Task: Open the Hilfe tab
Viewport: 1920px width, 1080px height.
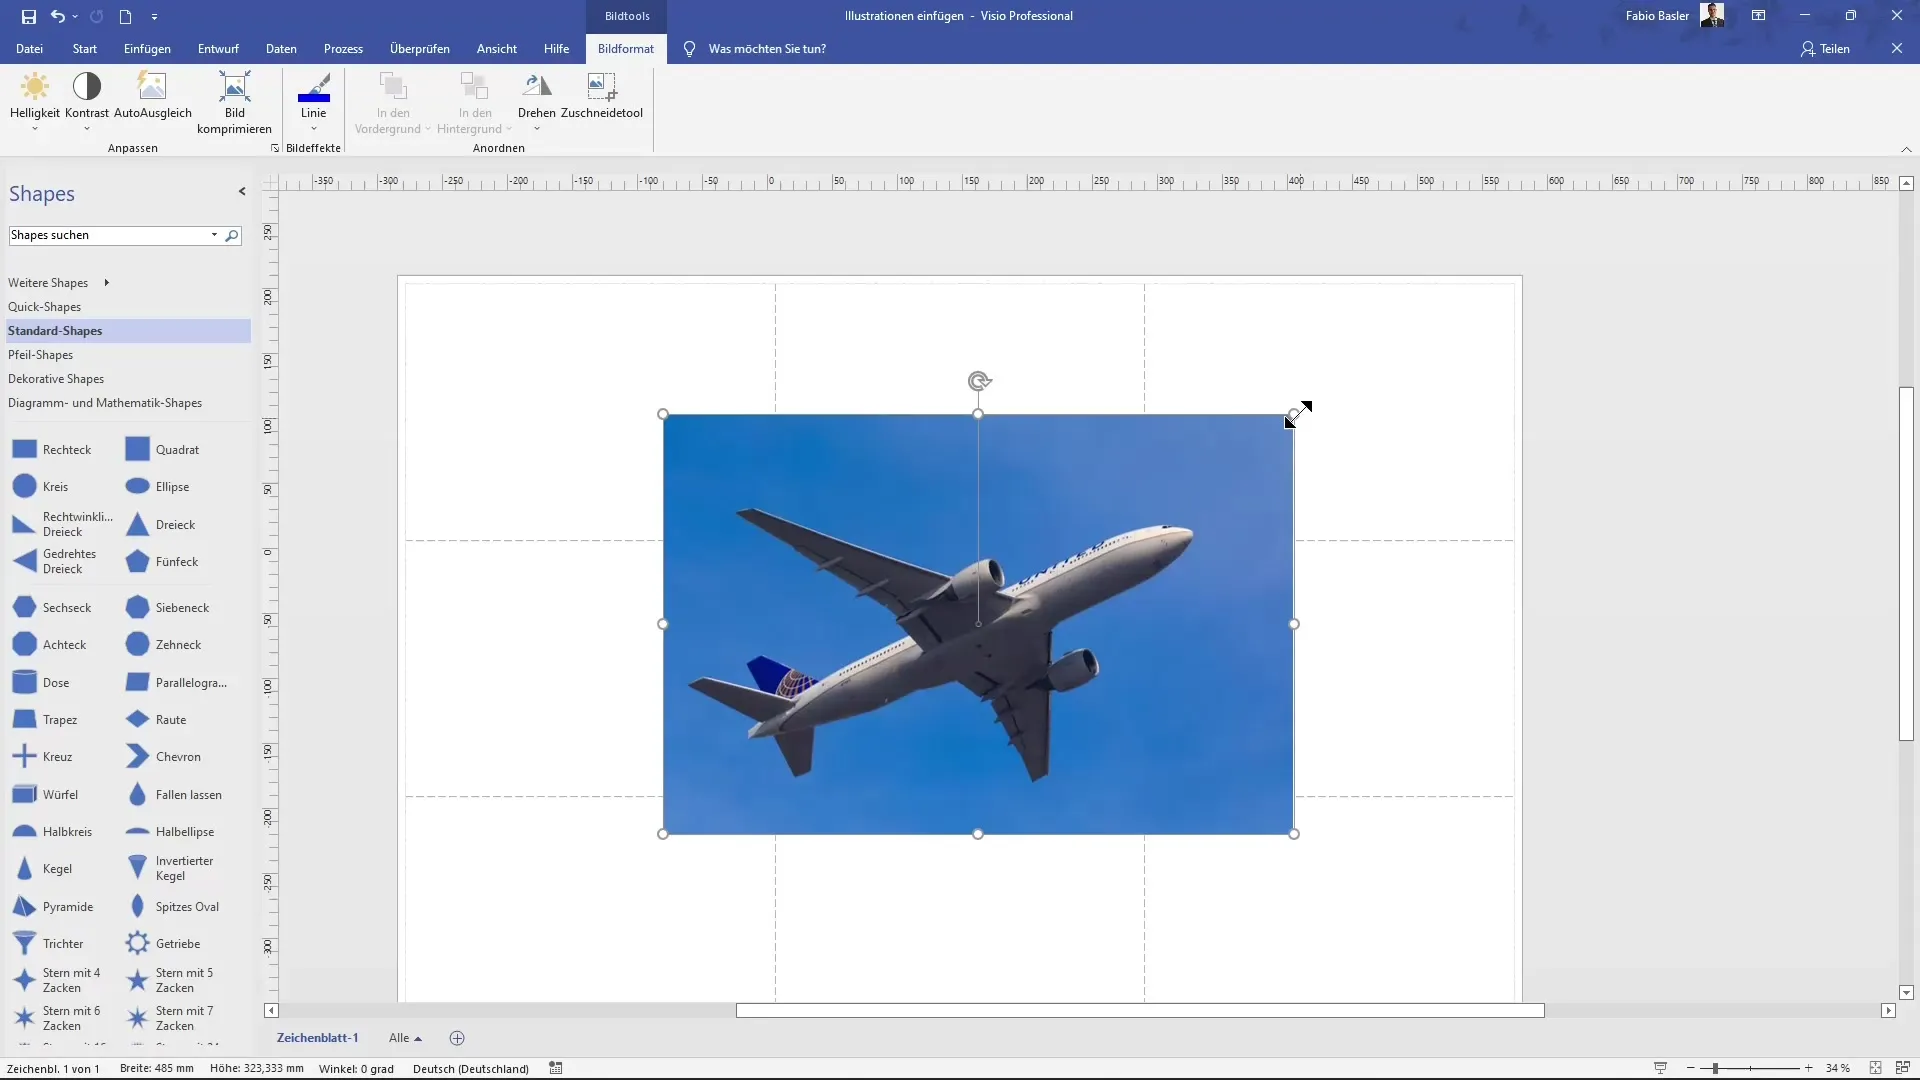Action: pos(557,48)
